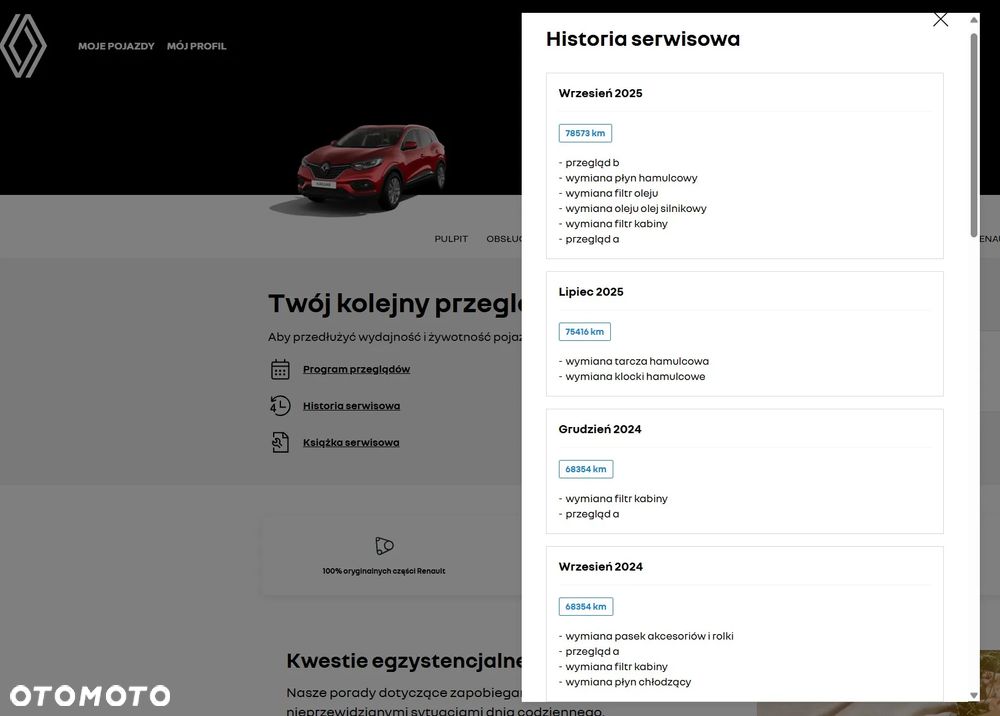Click 'przegląd a' under Grudzień 2024
The height and width of the screenshot is (716, 1000).
[x=589, y=514]
